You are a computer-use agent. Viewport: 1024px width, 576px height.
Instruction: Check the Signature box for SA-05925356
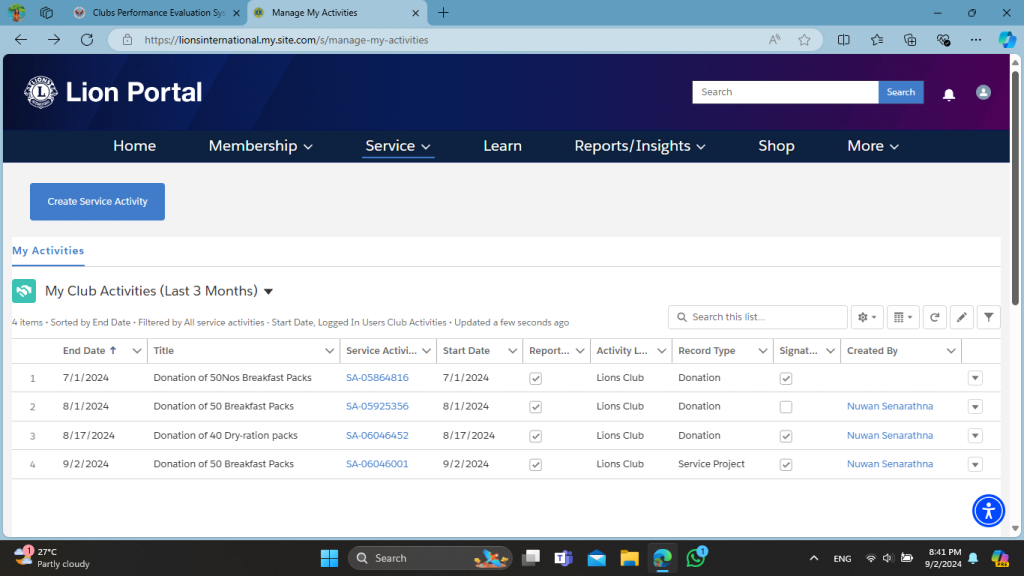786,407
